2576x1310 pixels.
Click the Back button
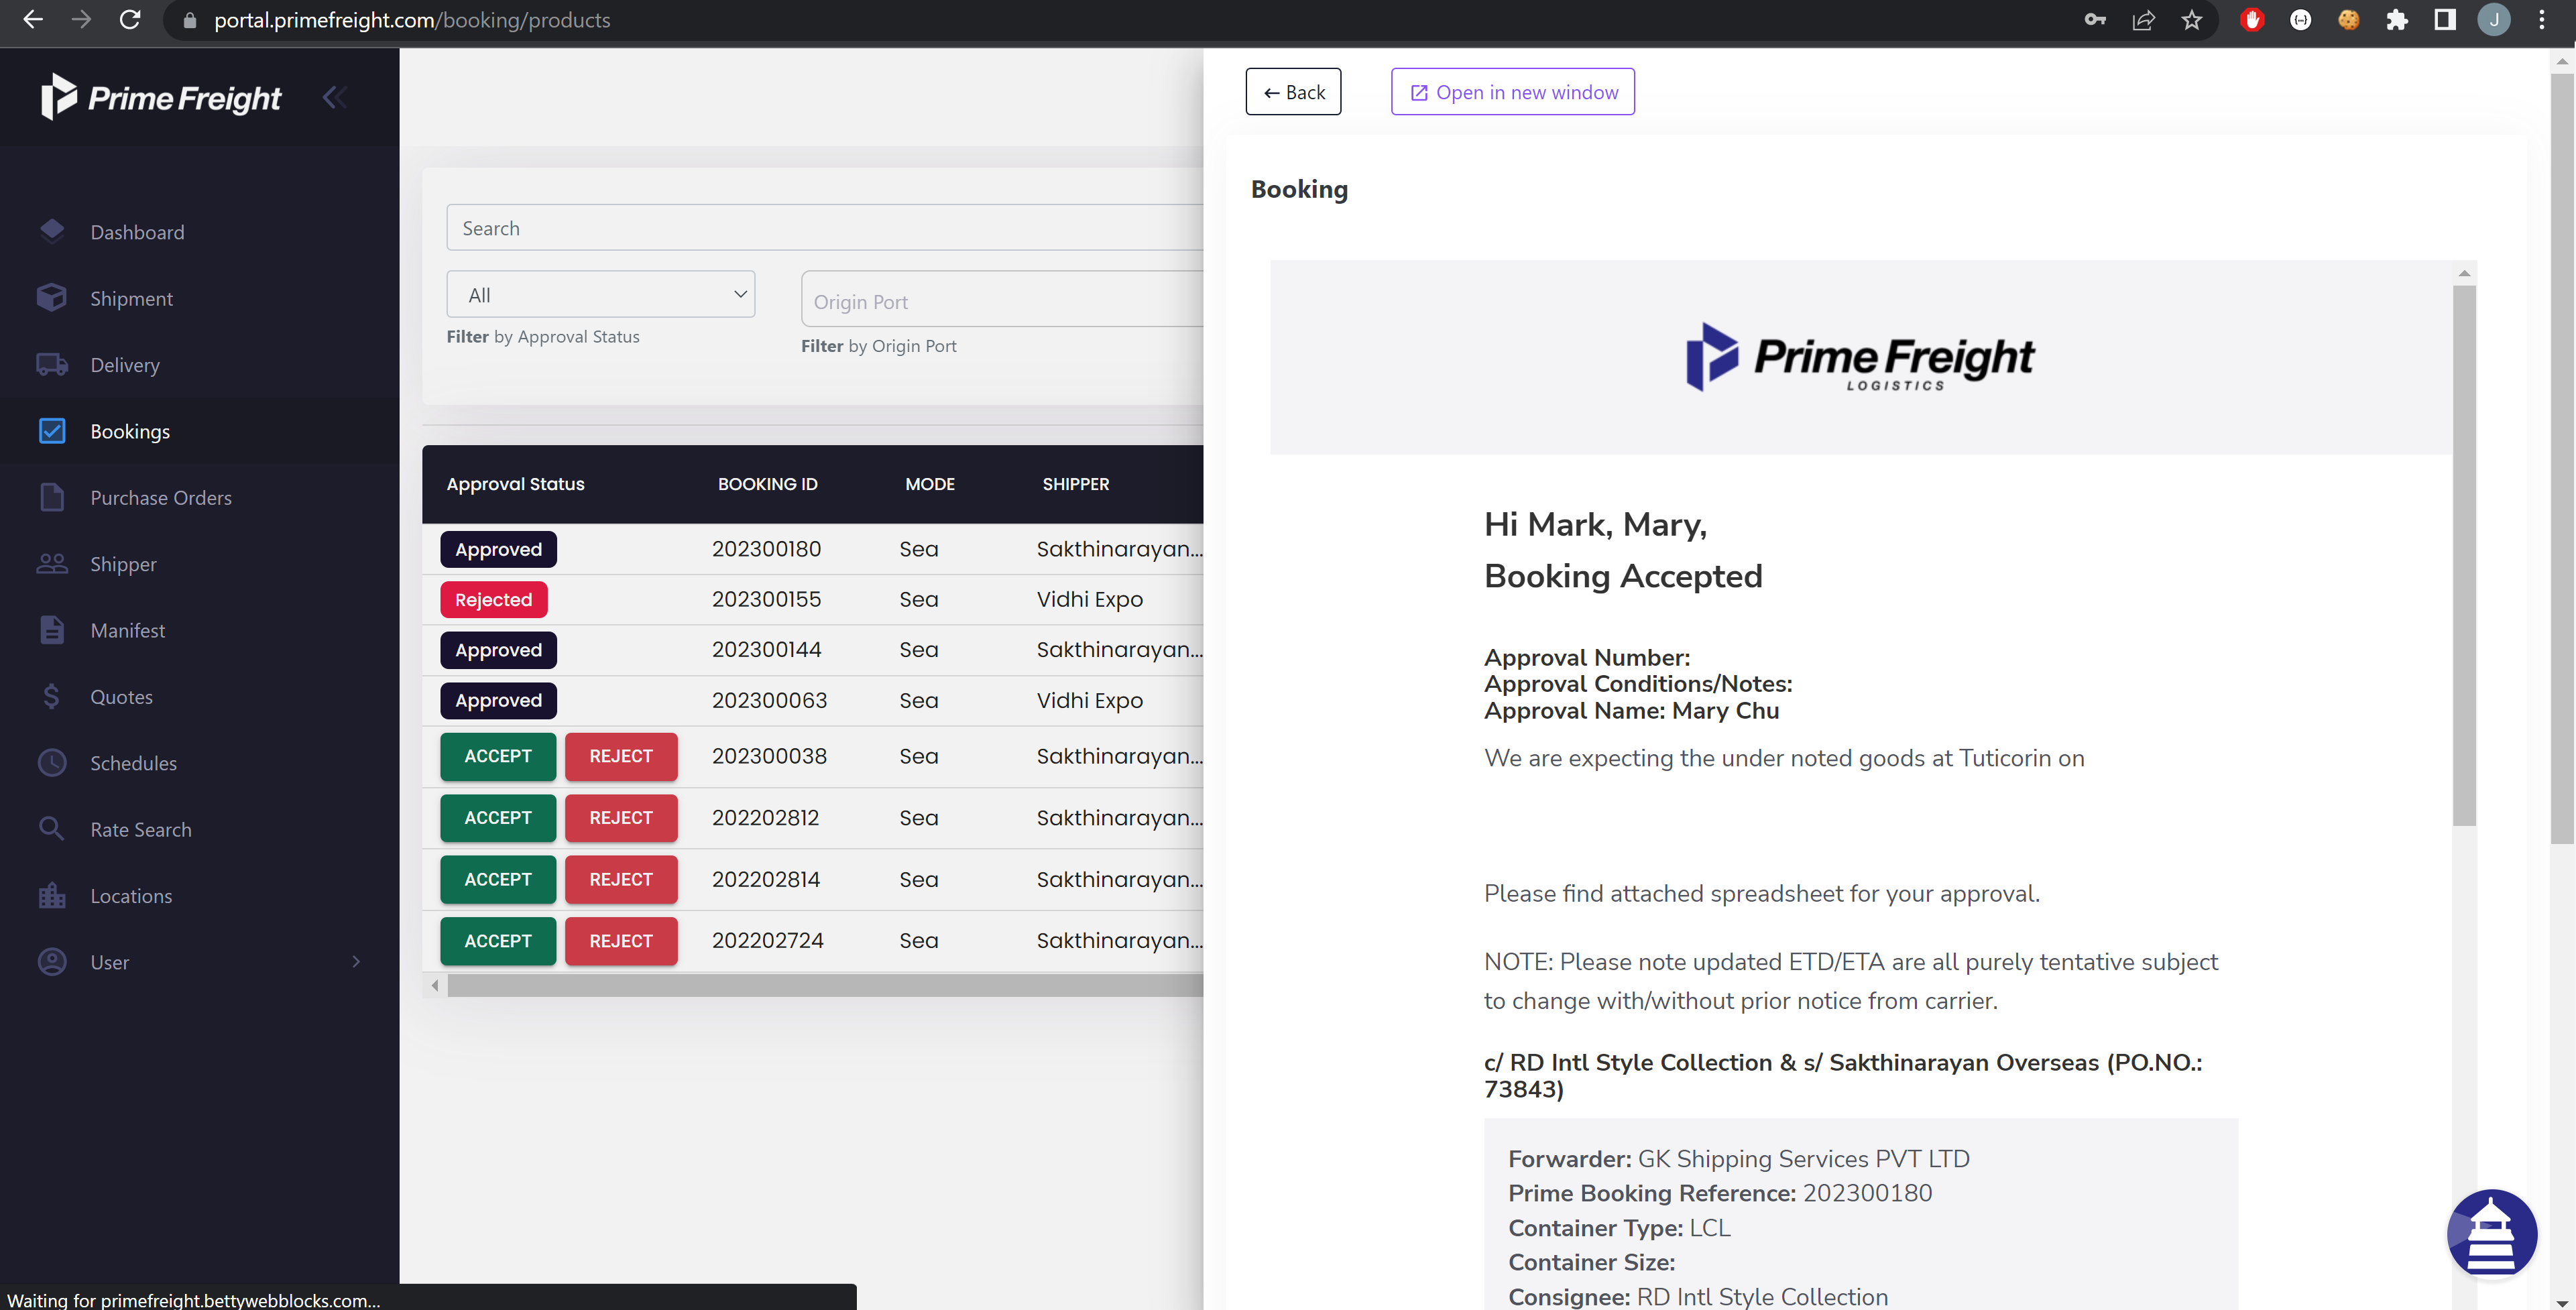click(1293, 92)
